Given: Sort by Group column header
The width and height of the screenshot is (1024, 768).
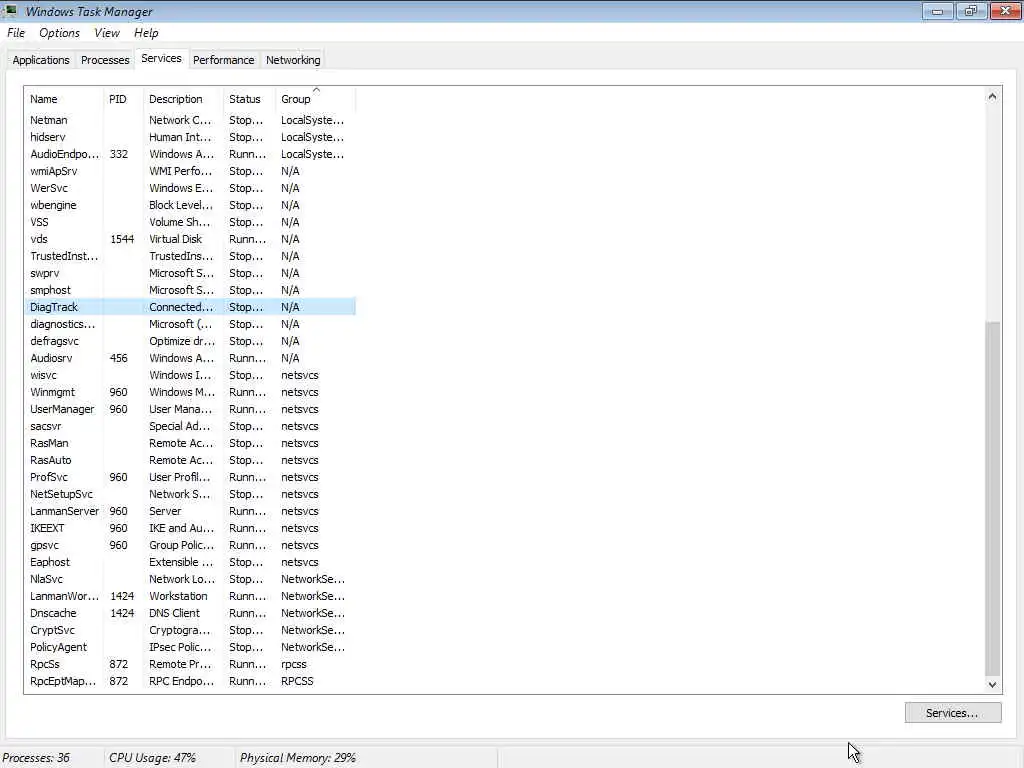Looking at the screenshot, I should click(x=315, y=99).
